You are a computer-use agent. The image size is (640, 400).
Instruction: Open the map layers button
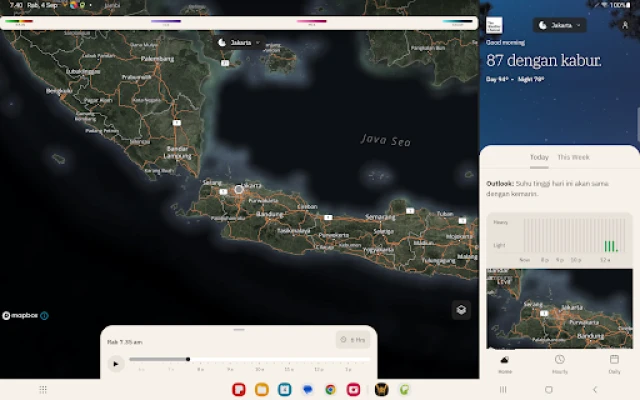[460, 310]
